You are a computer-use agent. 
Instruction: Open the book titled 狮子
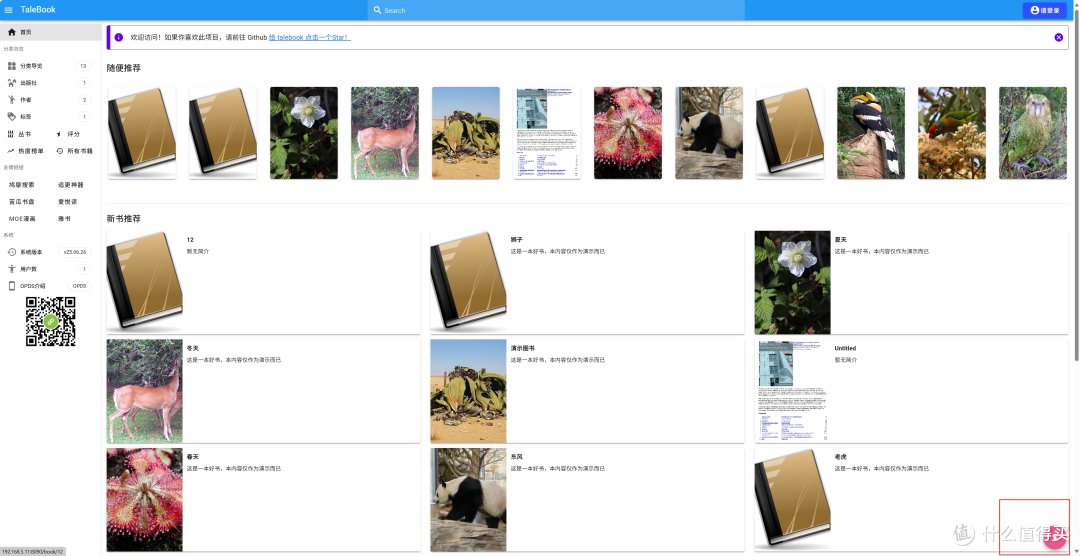[587, 282]
